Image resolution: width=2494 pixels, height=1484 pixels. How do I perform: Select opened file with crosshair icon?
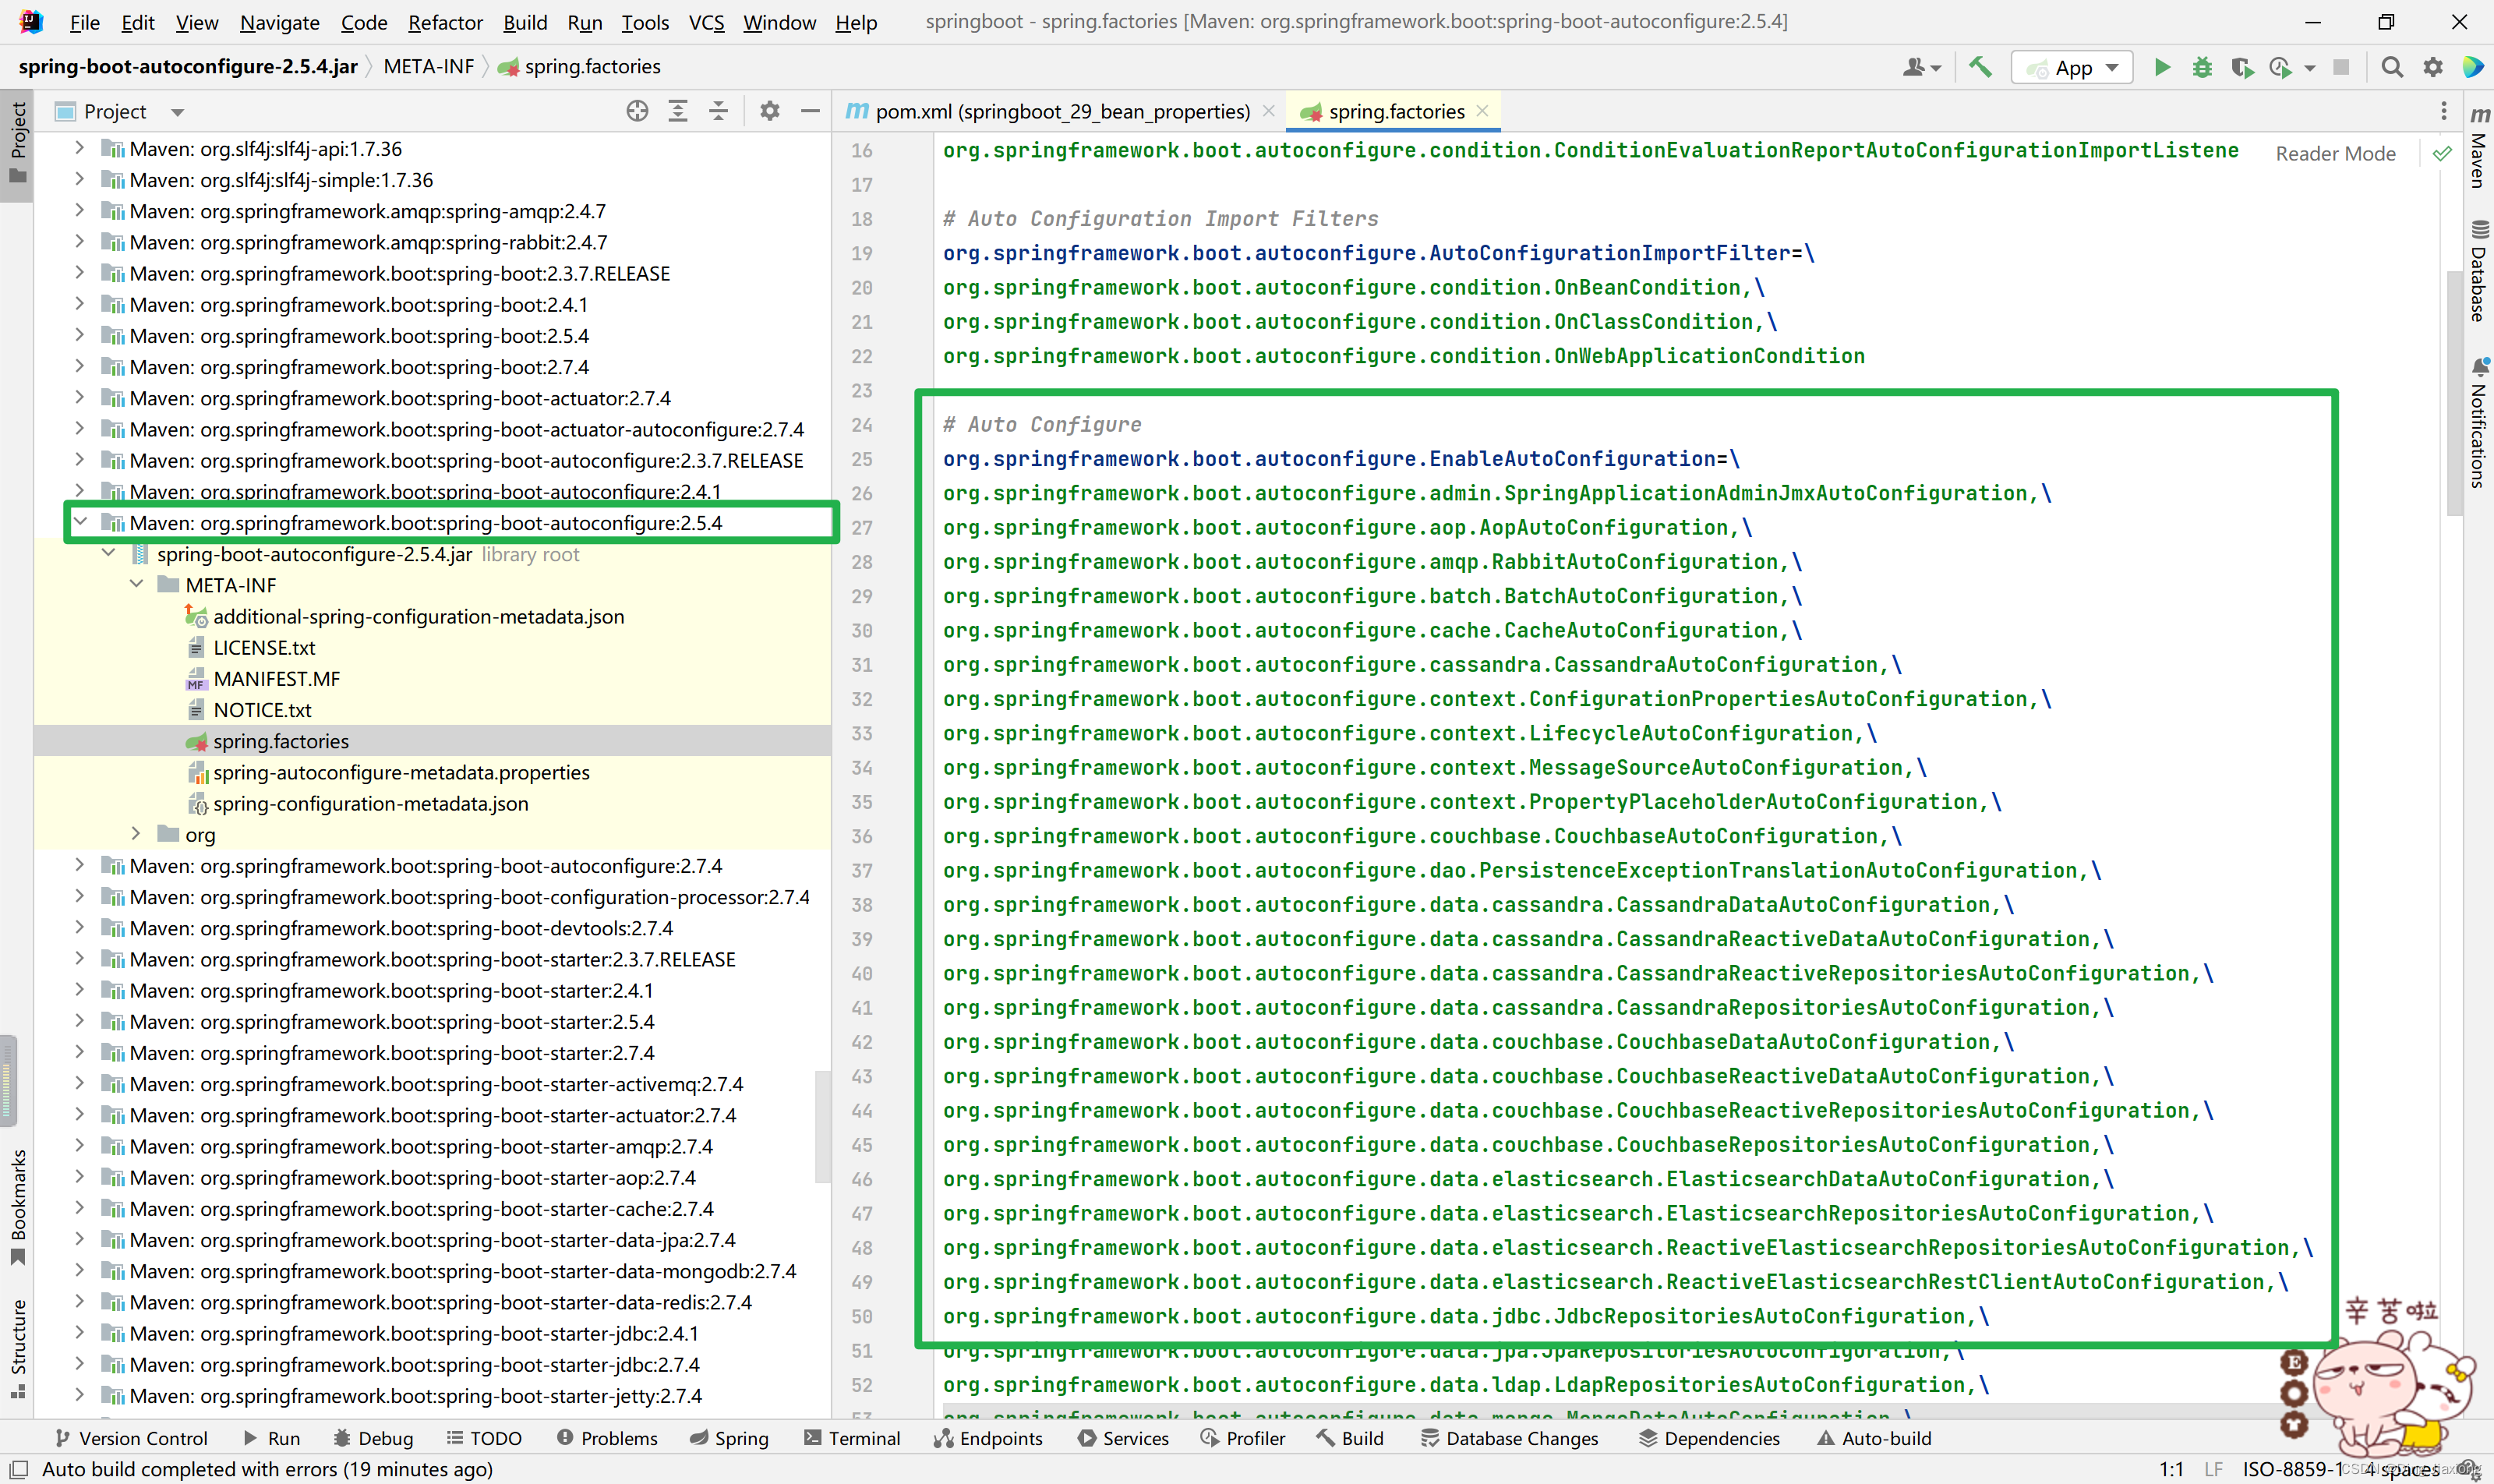click(637, 111)
